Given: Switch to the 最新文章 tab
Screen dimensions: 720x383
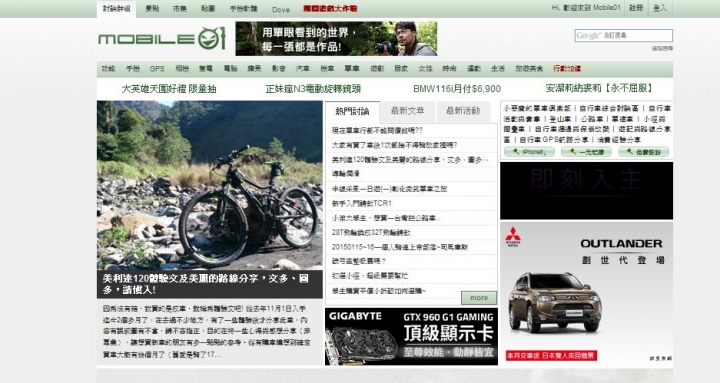Looking at the screenshot, I should click(408, 111).
